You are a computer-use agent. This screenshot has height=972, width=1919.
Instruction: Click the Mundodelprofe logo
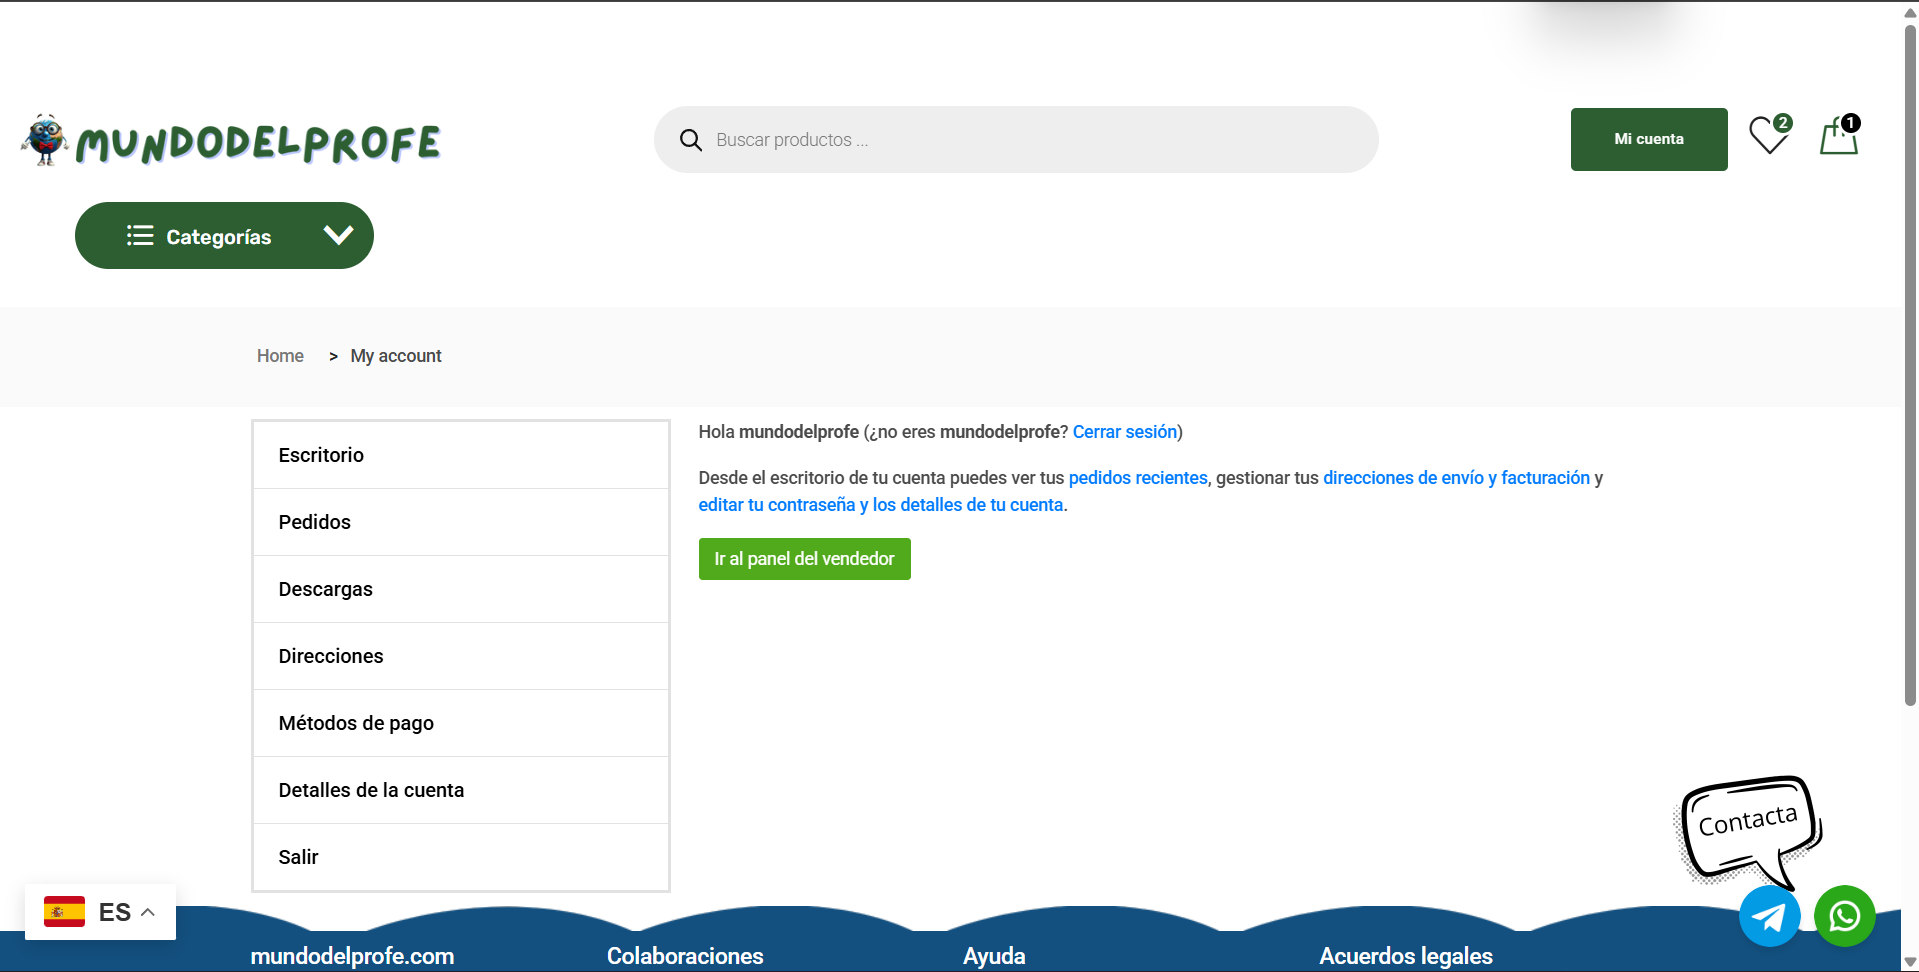[x=232, y=141]
